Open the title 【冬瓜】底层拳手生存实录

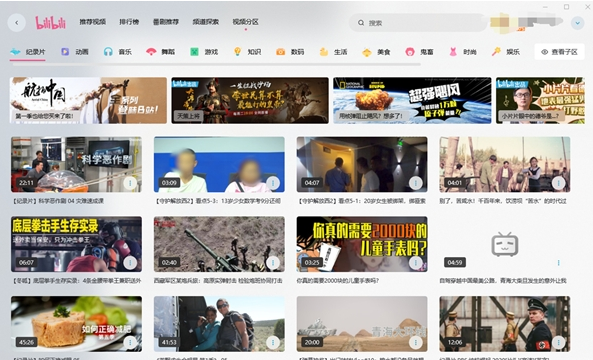point(76,281)
